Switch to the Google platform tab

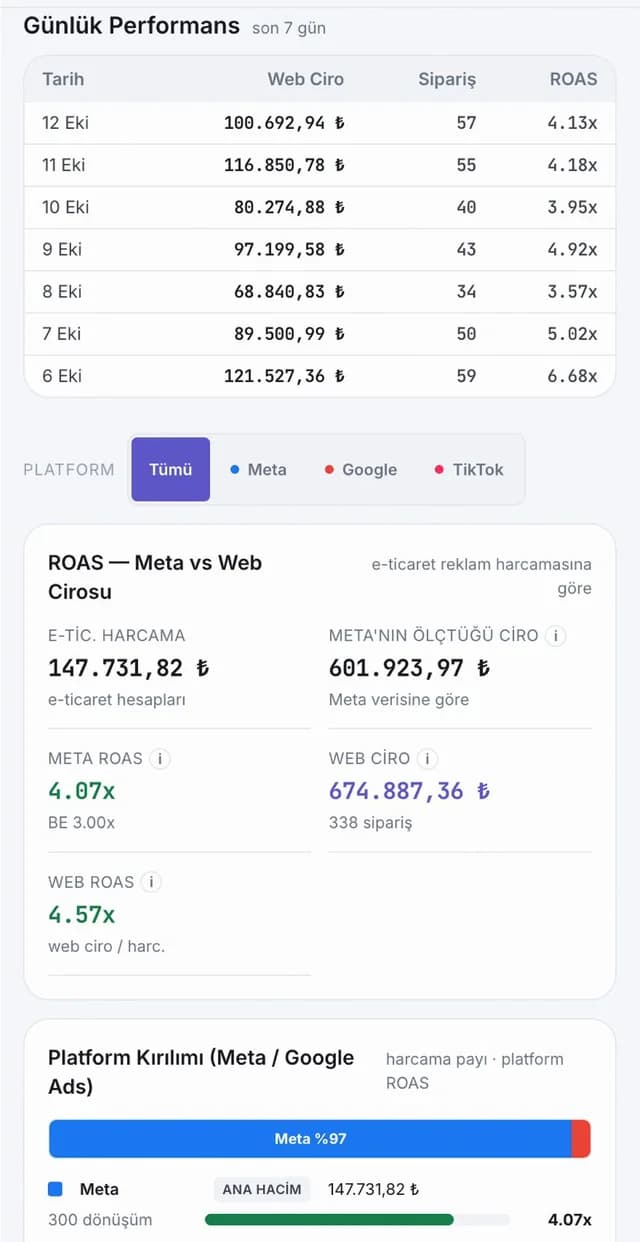coord(361,469)
